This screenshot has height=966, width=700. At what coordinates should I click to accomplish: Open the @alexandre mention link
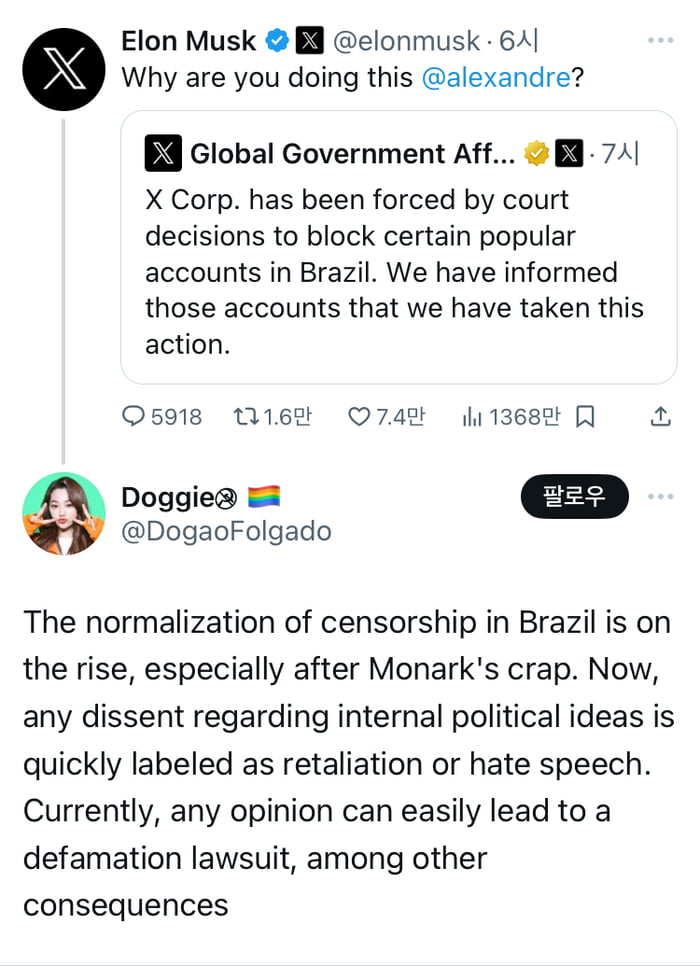[496, 78]
